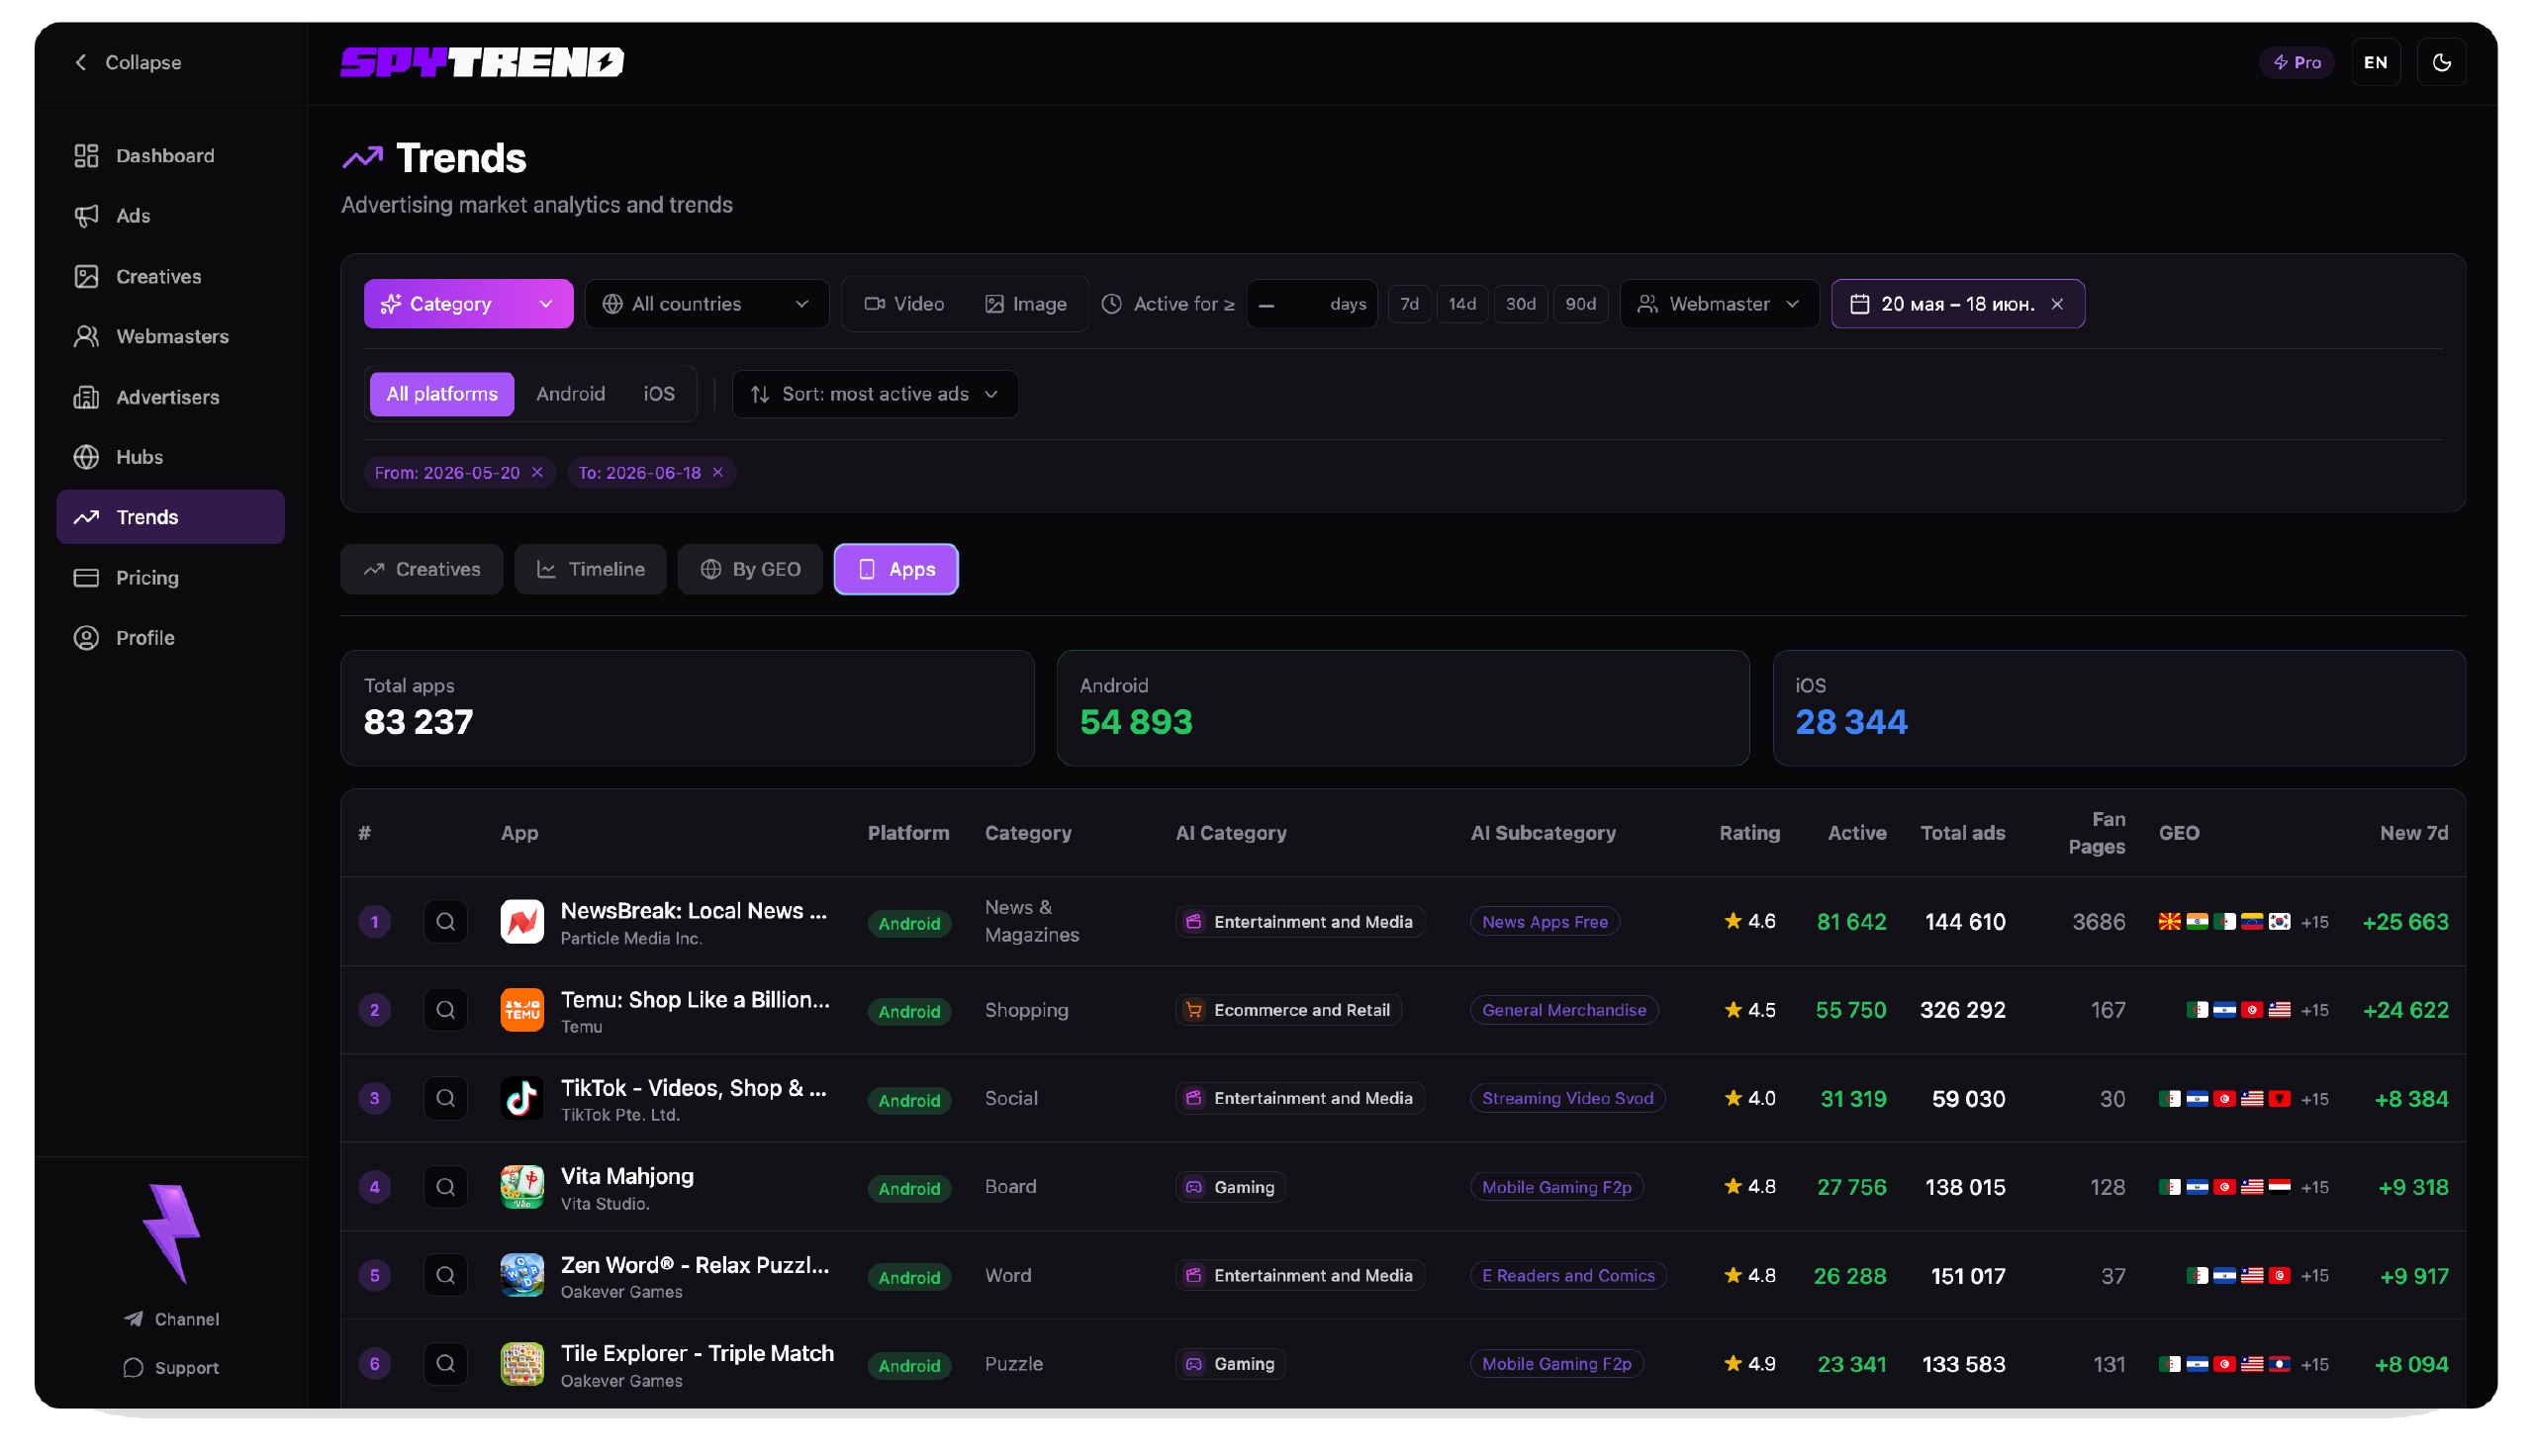Viewport: 2533px width, 1456px height.
Task: Open Profile in the sidebar
Action: [x=171, y=638]
